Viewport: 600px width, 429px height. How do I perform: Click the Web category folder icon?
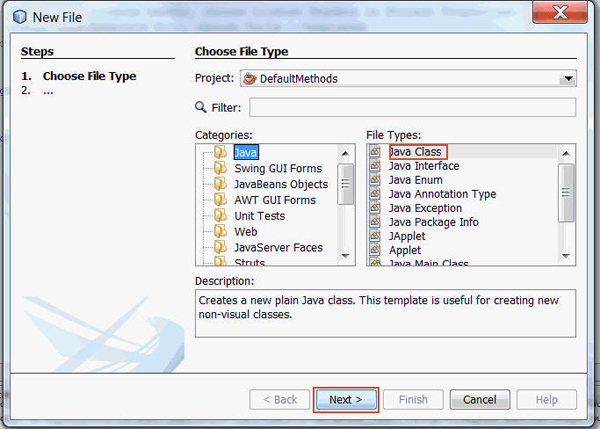(x=220, y=231)
